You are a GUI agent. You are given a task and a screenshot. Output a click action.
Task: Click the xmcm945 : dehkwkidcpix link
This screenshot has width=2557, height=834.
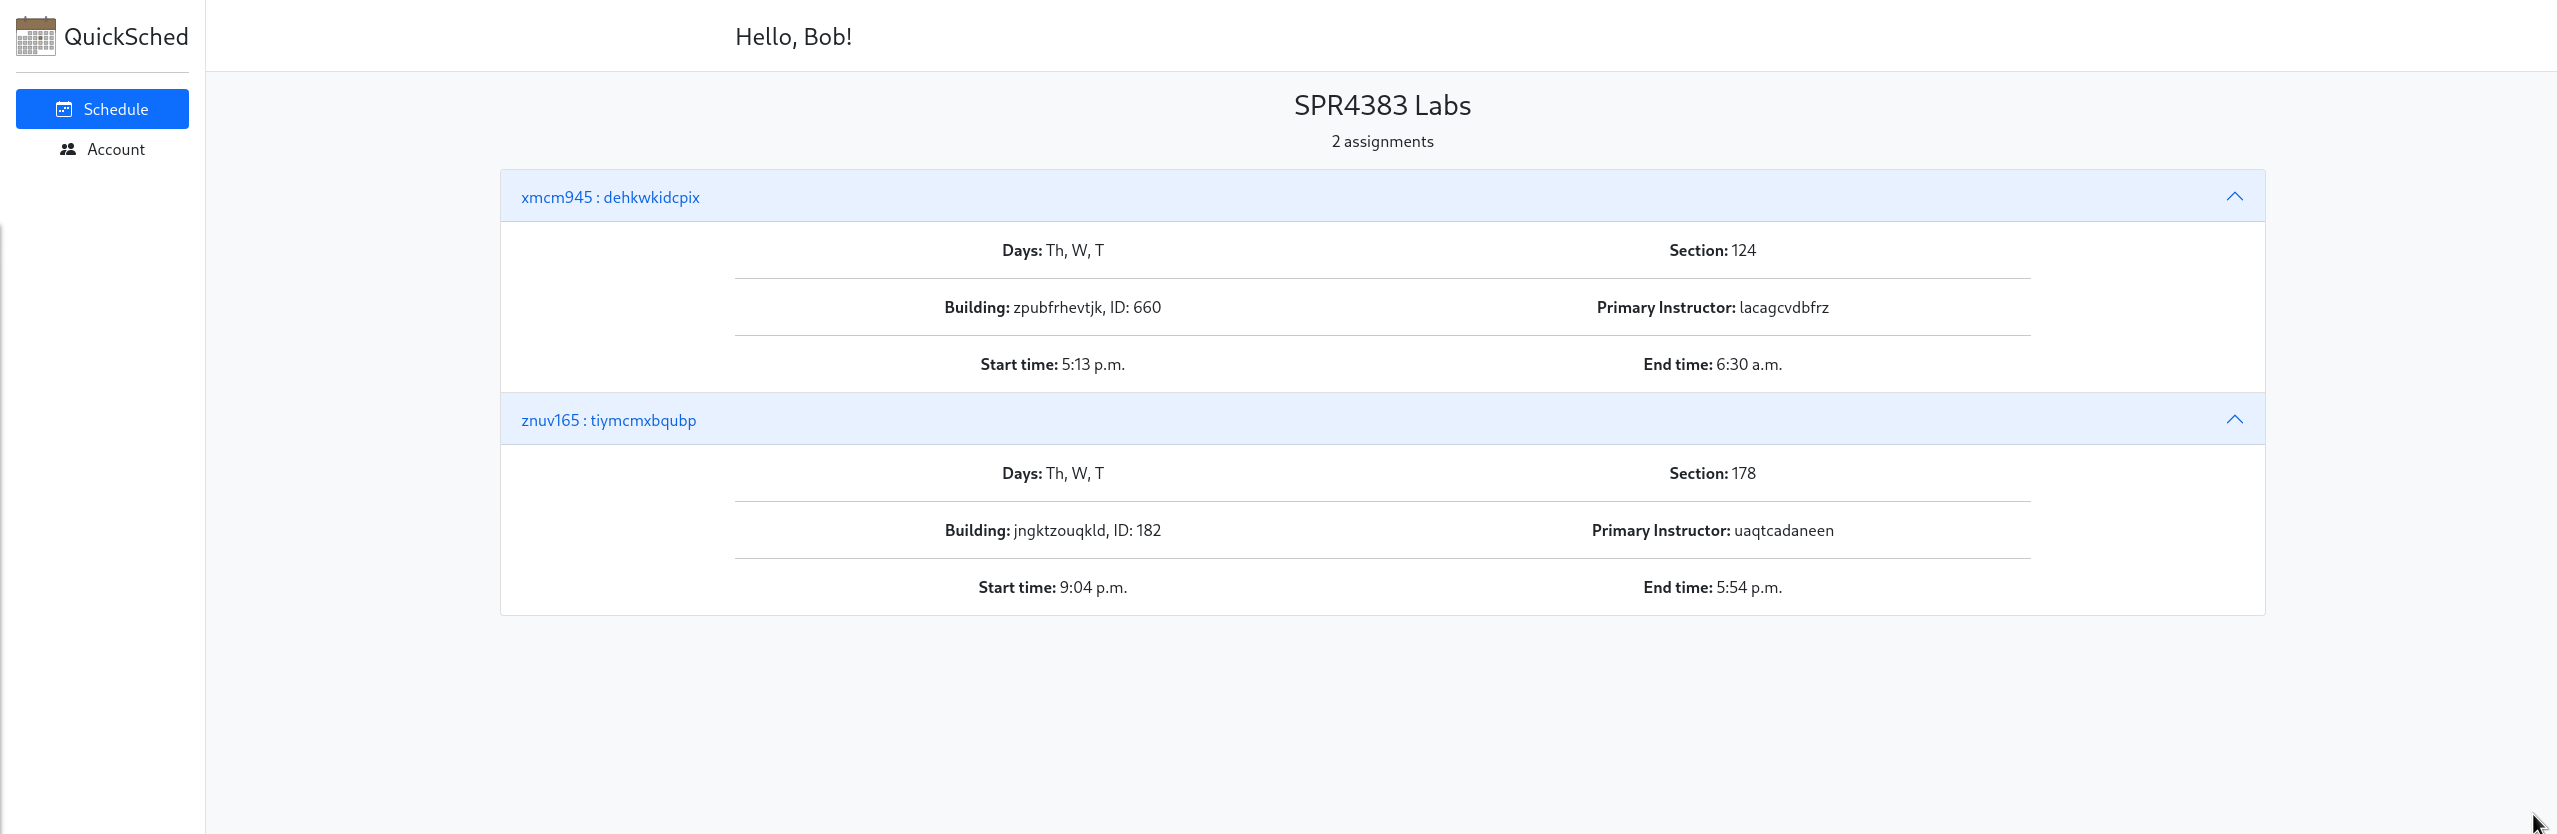pyautogui.click(x=610, y=197)
